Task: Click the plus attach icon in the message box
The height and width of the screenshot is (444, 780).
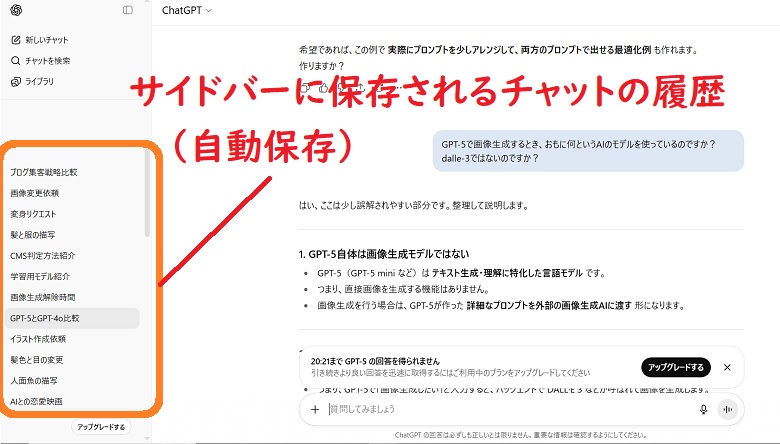Action: [x=315, y=409]
